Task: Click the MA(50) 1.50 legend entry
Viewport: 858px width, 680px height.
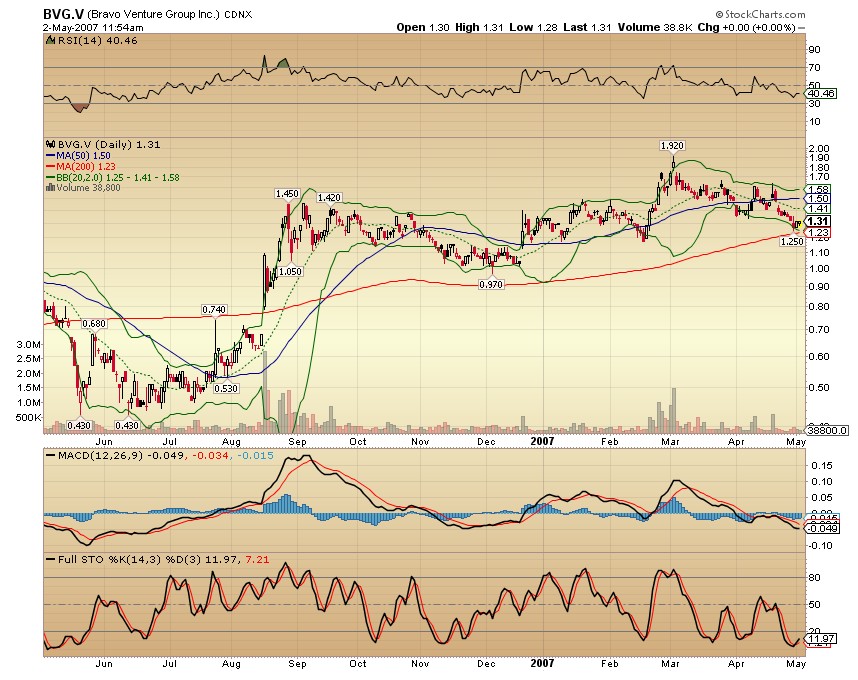Action: [x=78, y=156]
